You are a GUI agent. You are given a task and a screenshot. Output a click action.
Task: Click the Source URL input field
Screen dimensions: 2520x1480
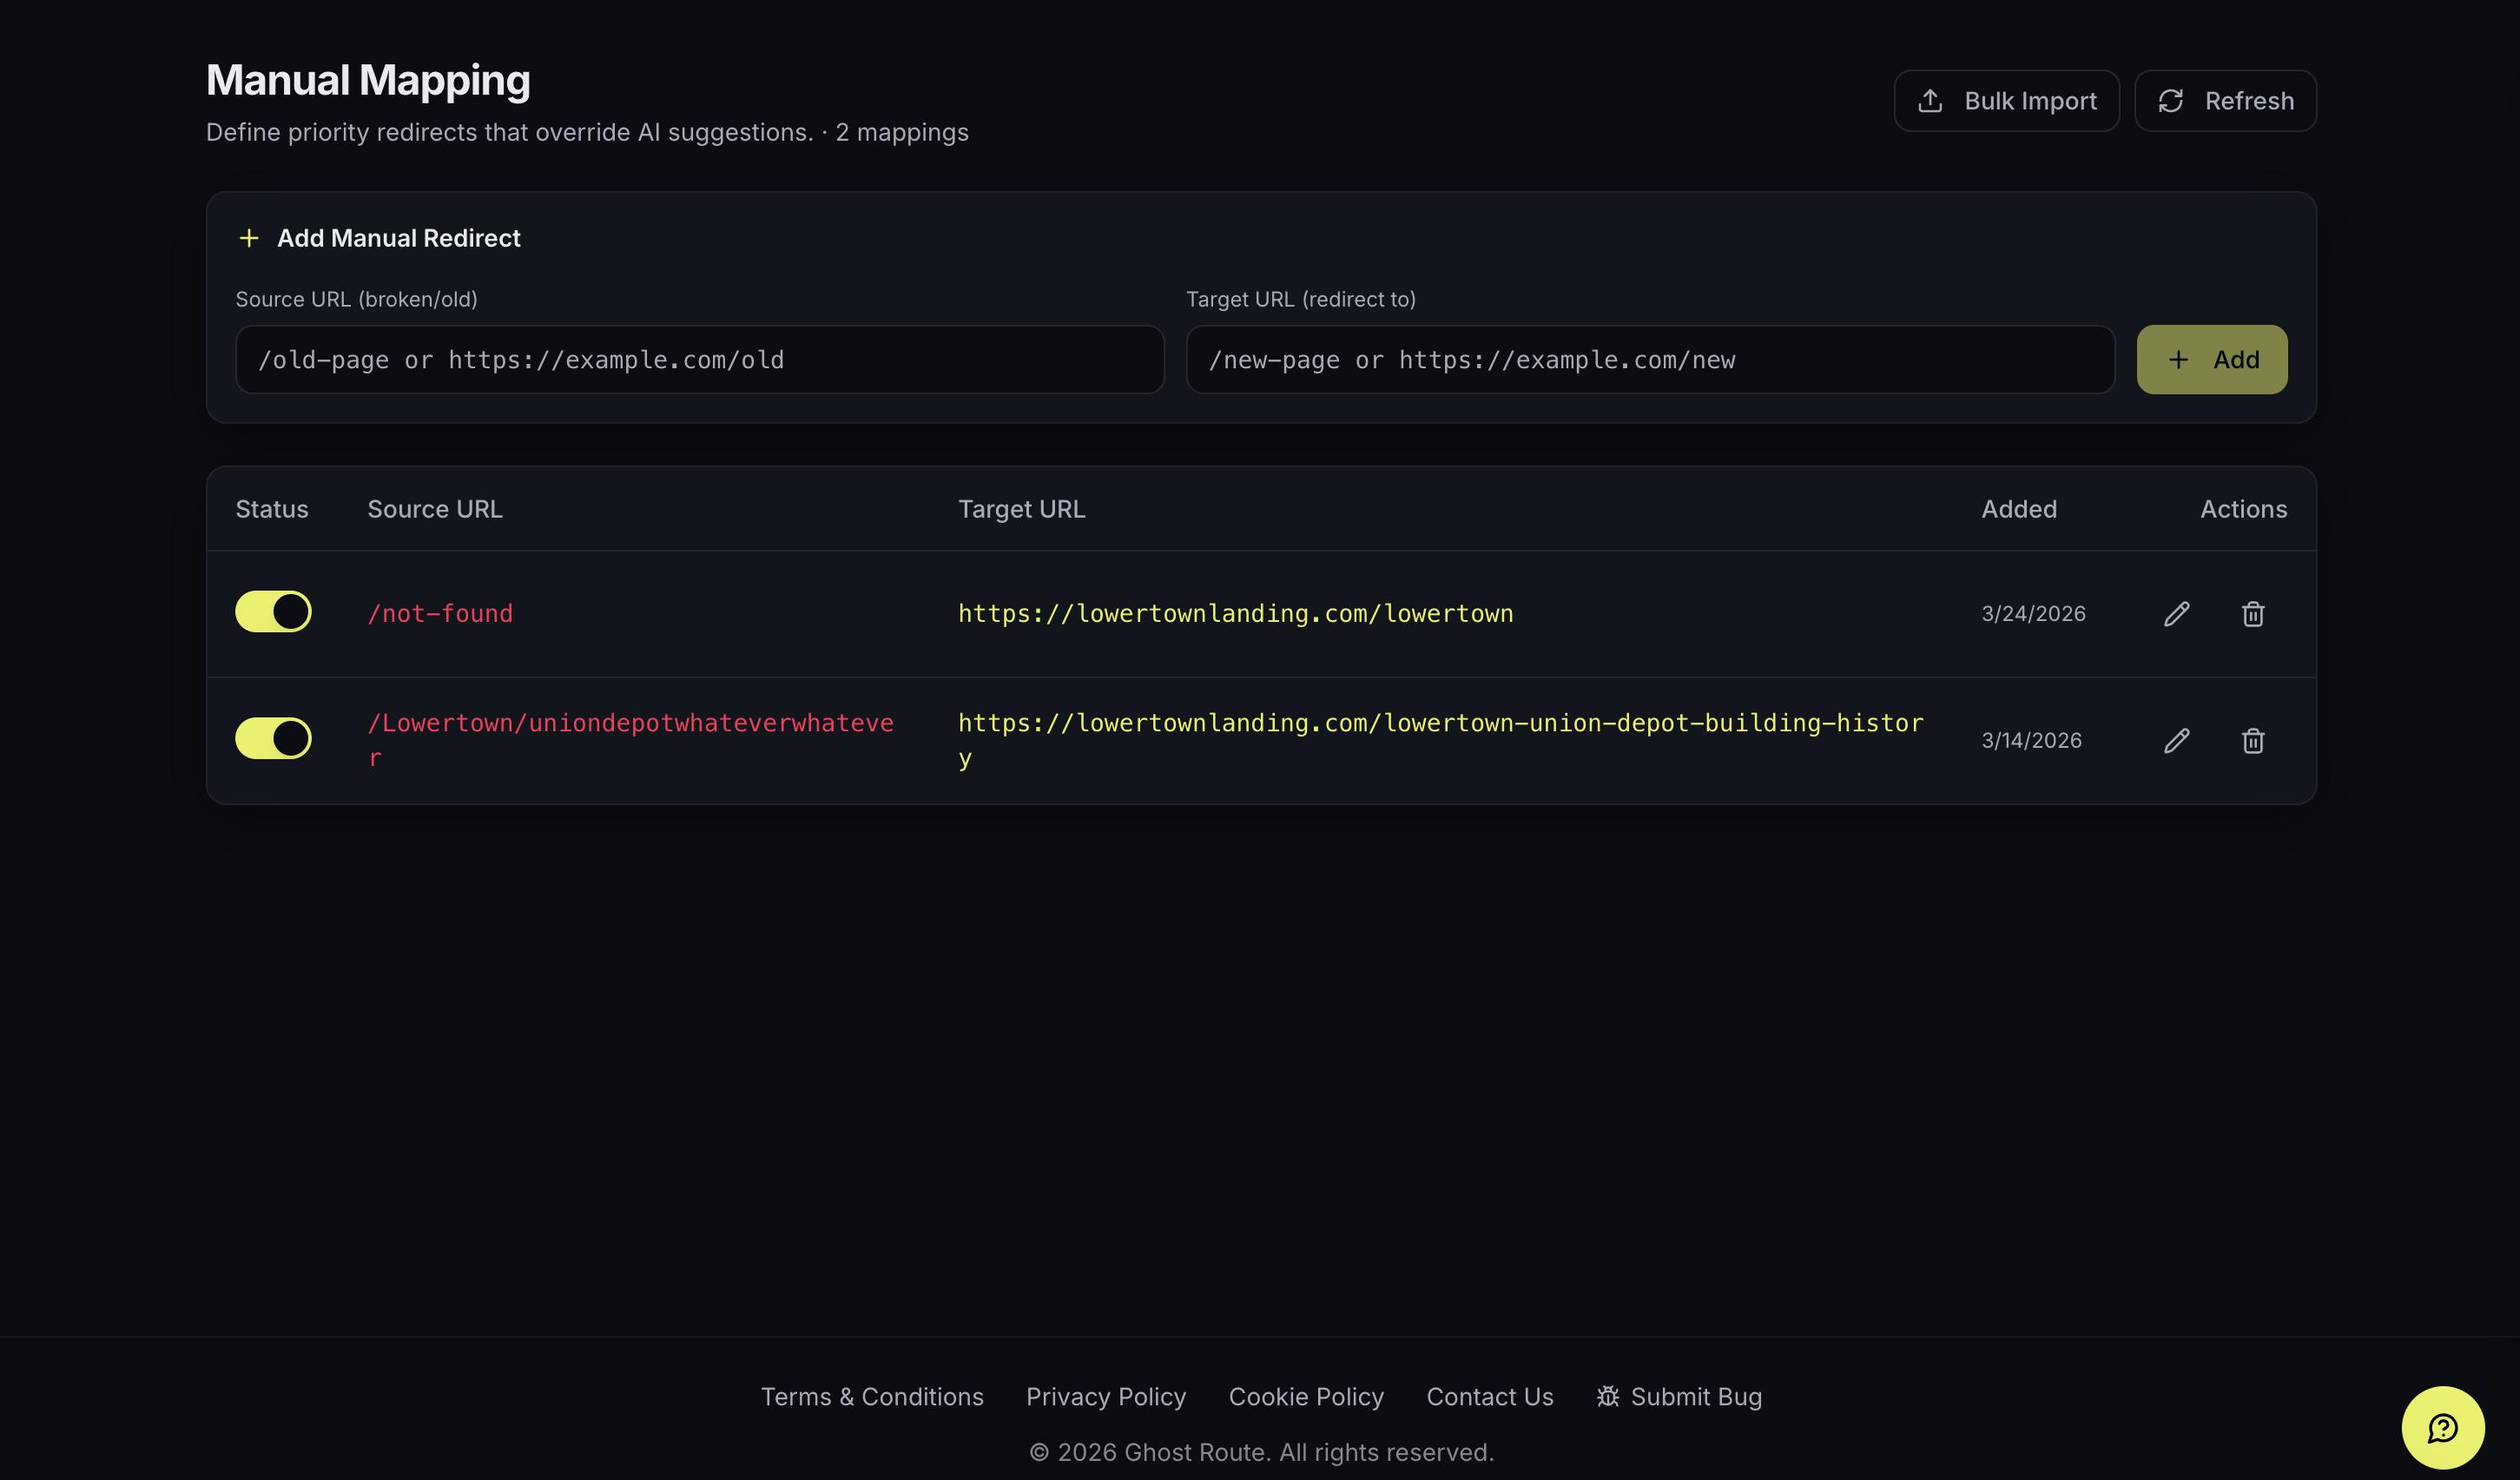[x=699, y=359]
